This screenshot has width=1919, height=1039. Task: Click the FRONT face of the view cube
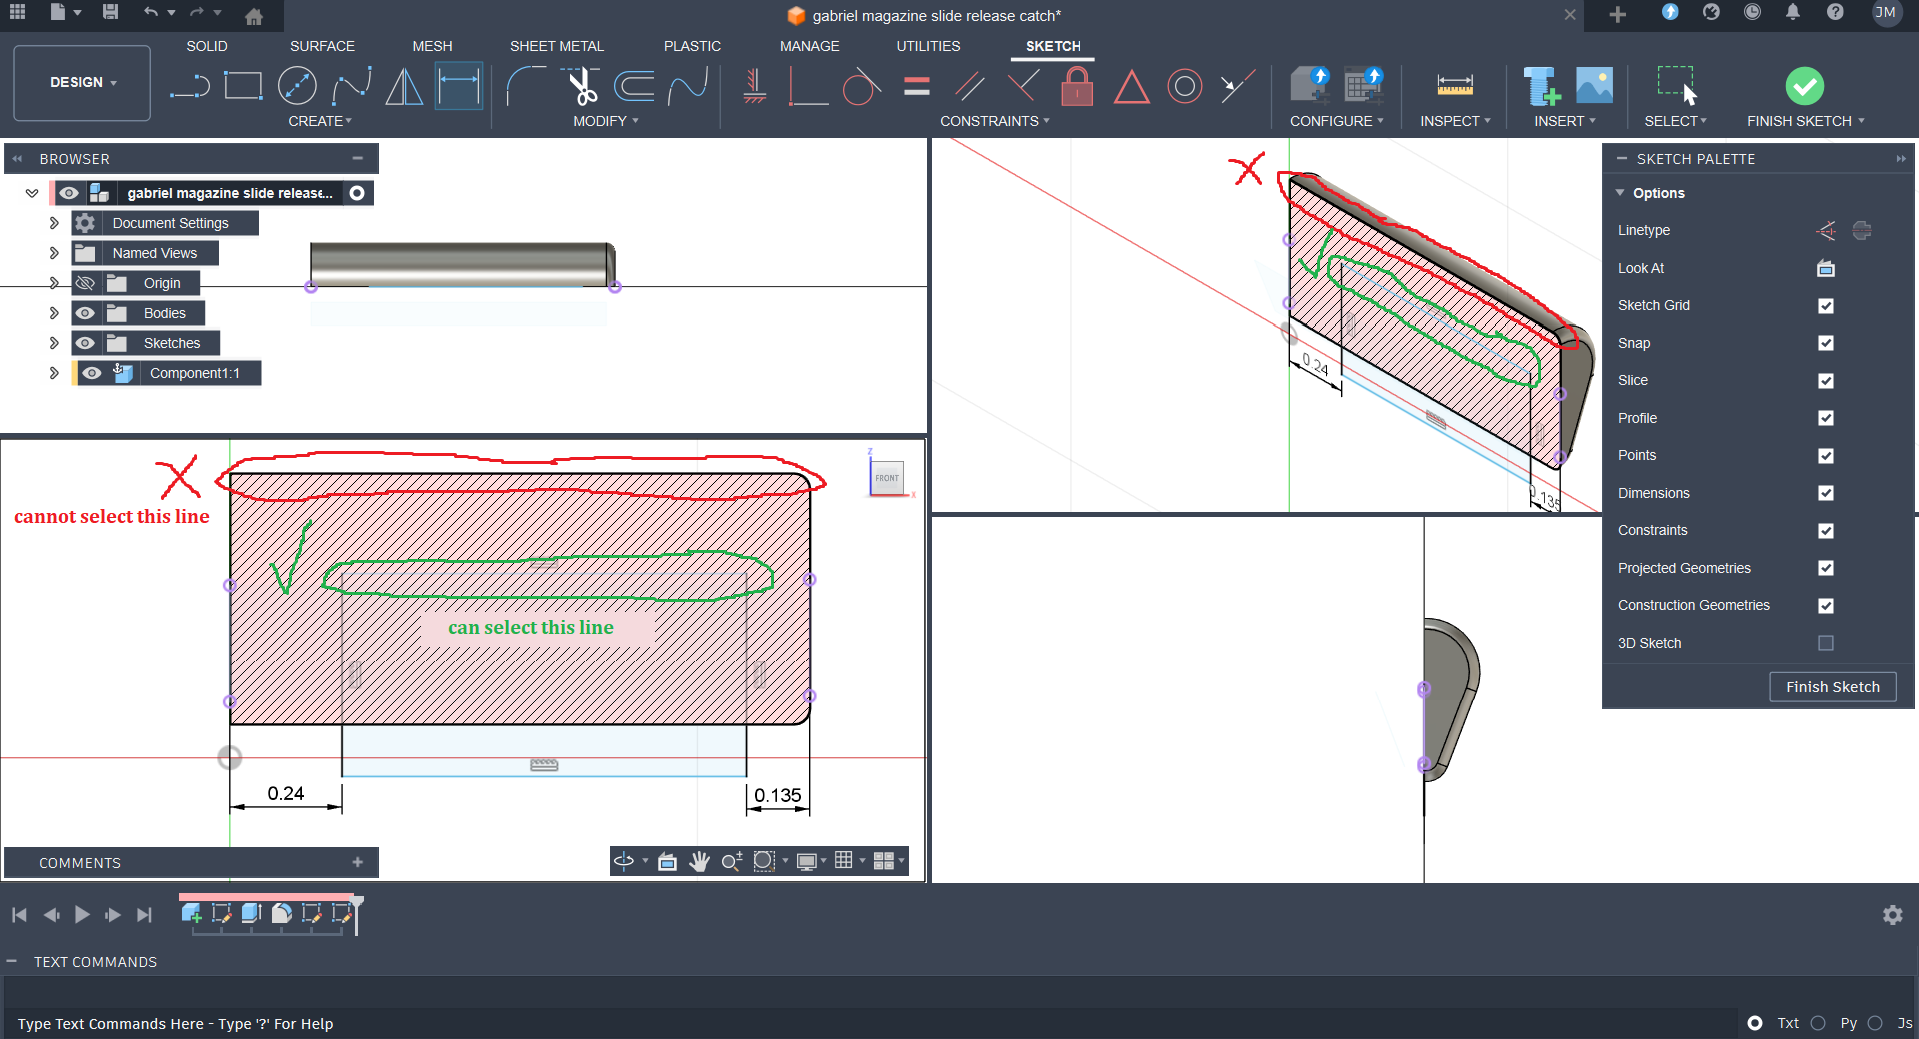(x=887, y=478)
